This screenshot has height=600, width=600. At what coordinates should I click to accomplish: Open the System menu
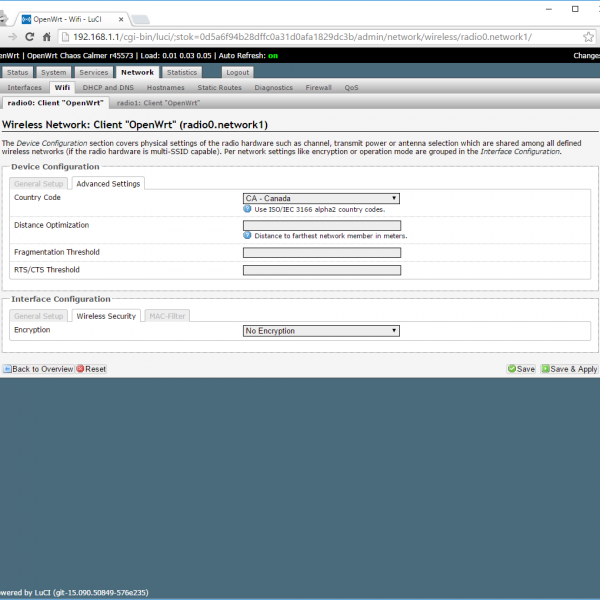54,72
